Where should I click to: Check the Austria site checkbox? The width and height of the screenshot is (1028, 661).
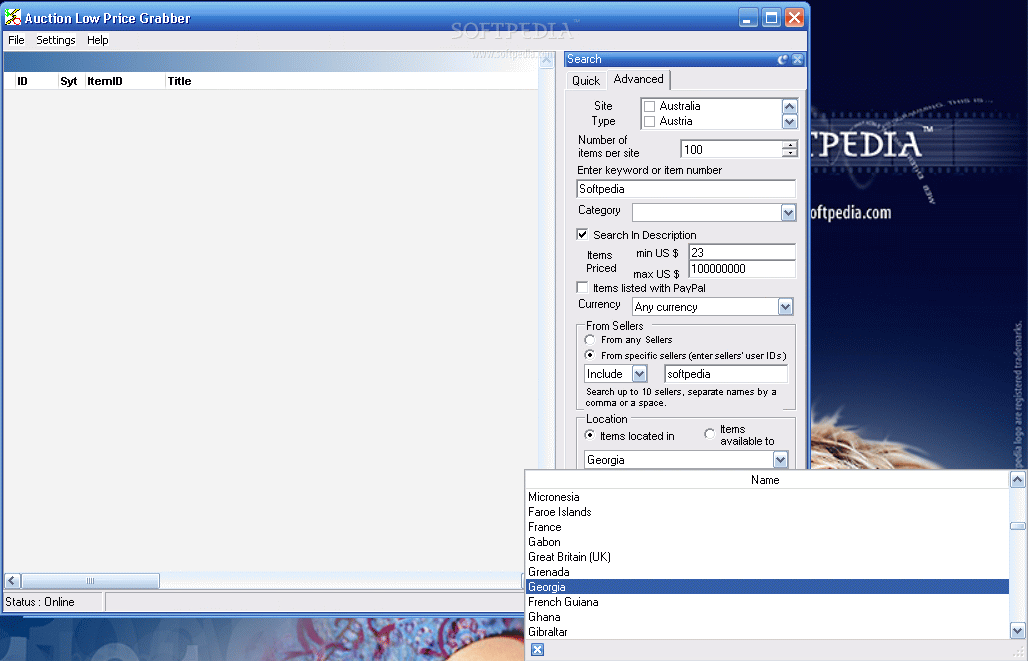click(x=650, y=121)
